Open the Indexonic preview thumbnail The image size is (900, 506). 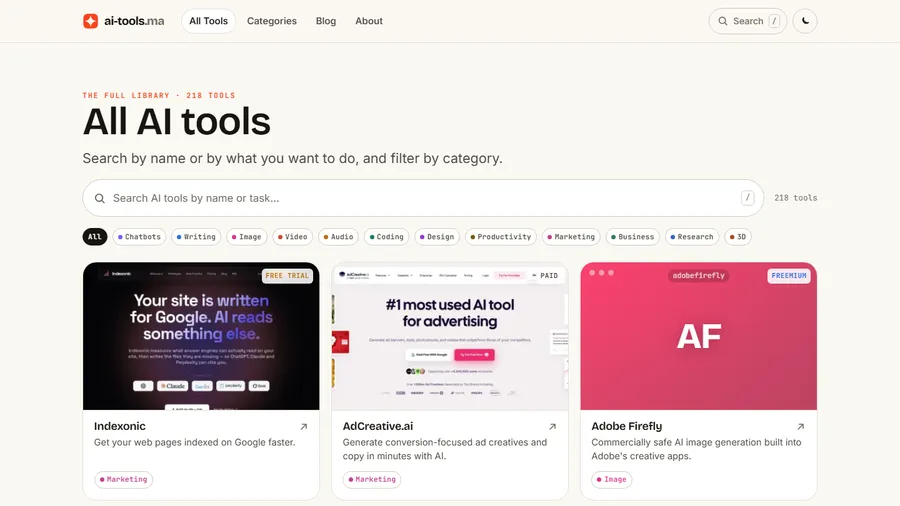201,336
